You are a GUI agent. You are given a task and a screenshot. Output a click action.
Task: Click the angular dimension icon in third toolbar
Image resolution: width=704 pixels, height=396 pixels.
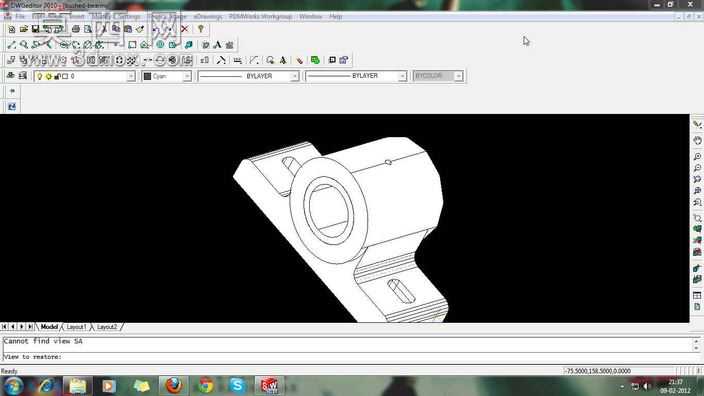(254, 60)
